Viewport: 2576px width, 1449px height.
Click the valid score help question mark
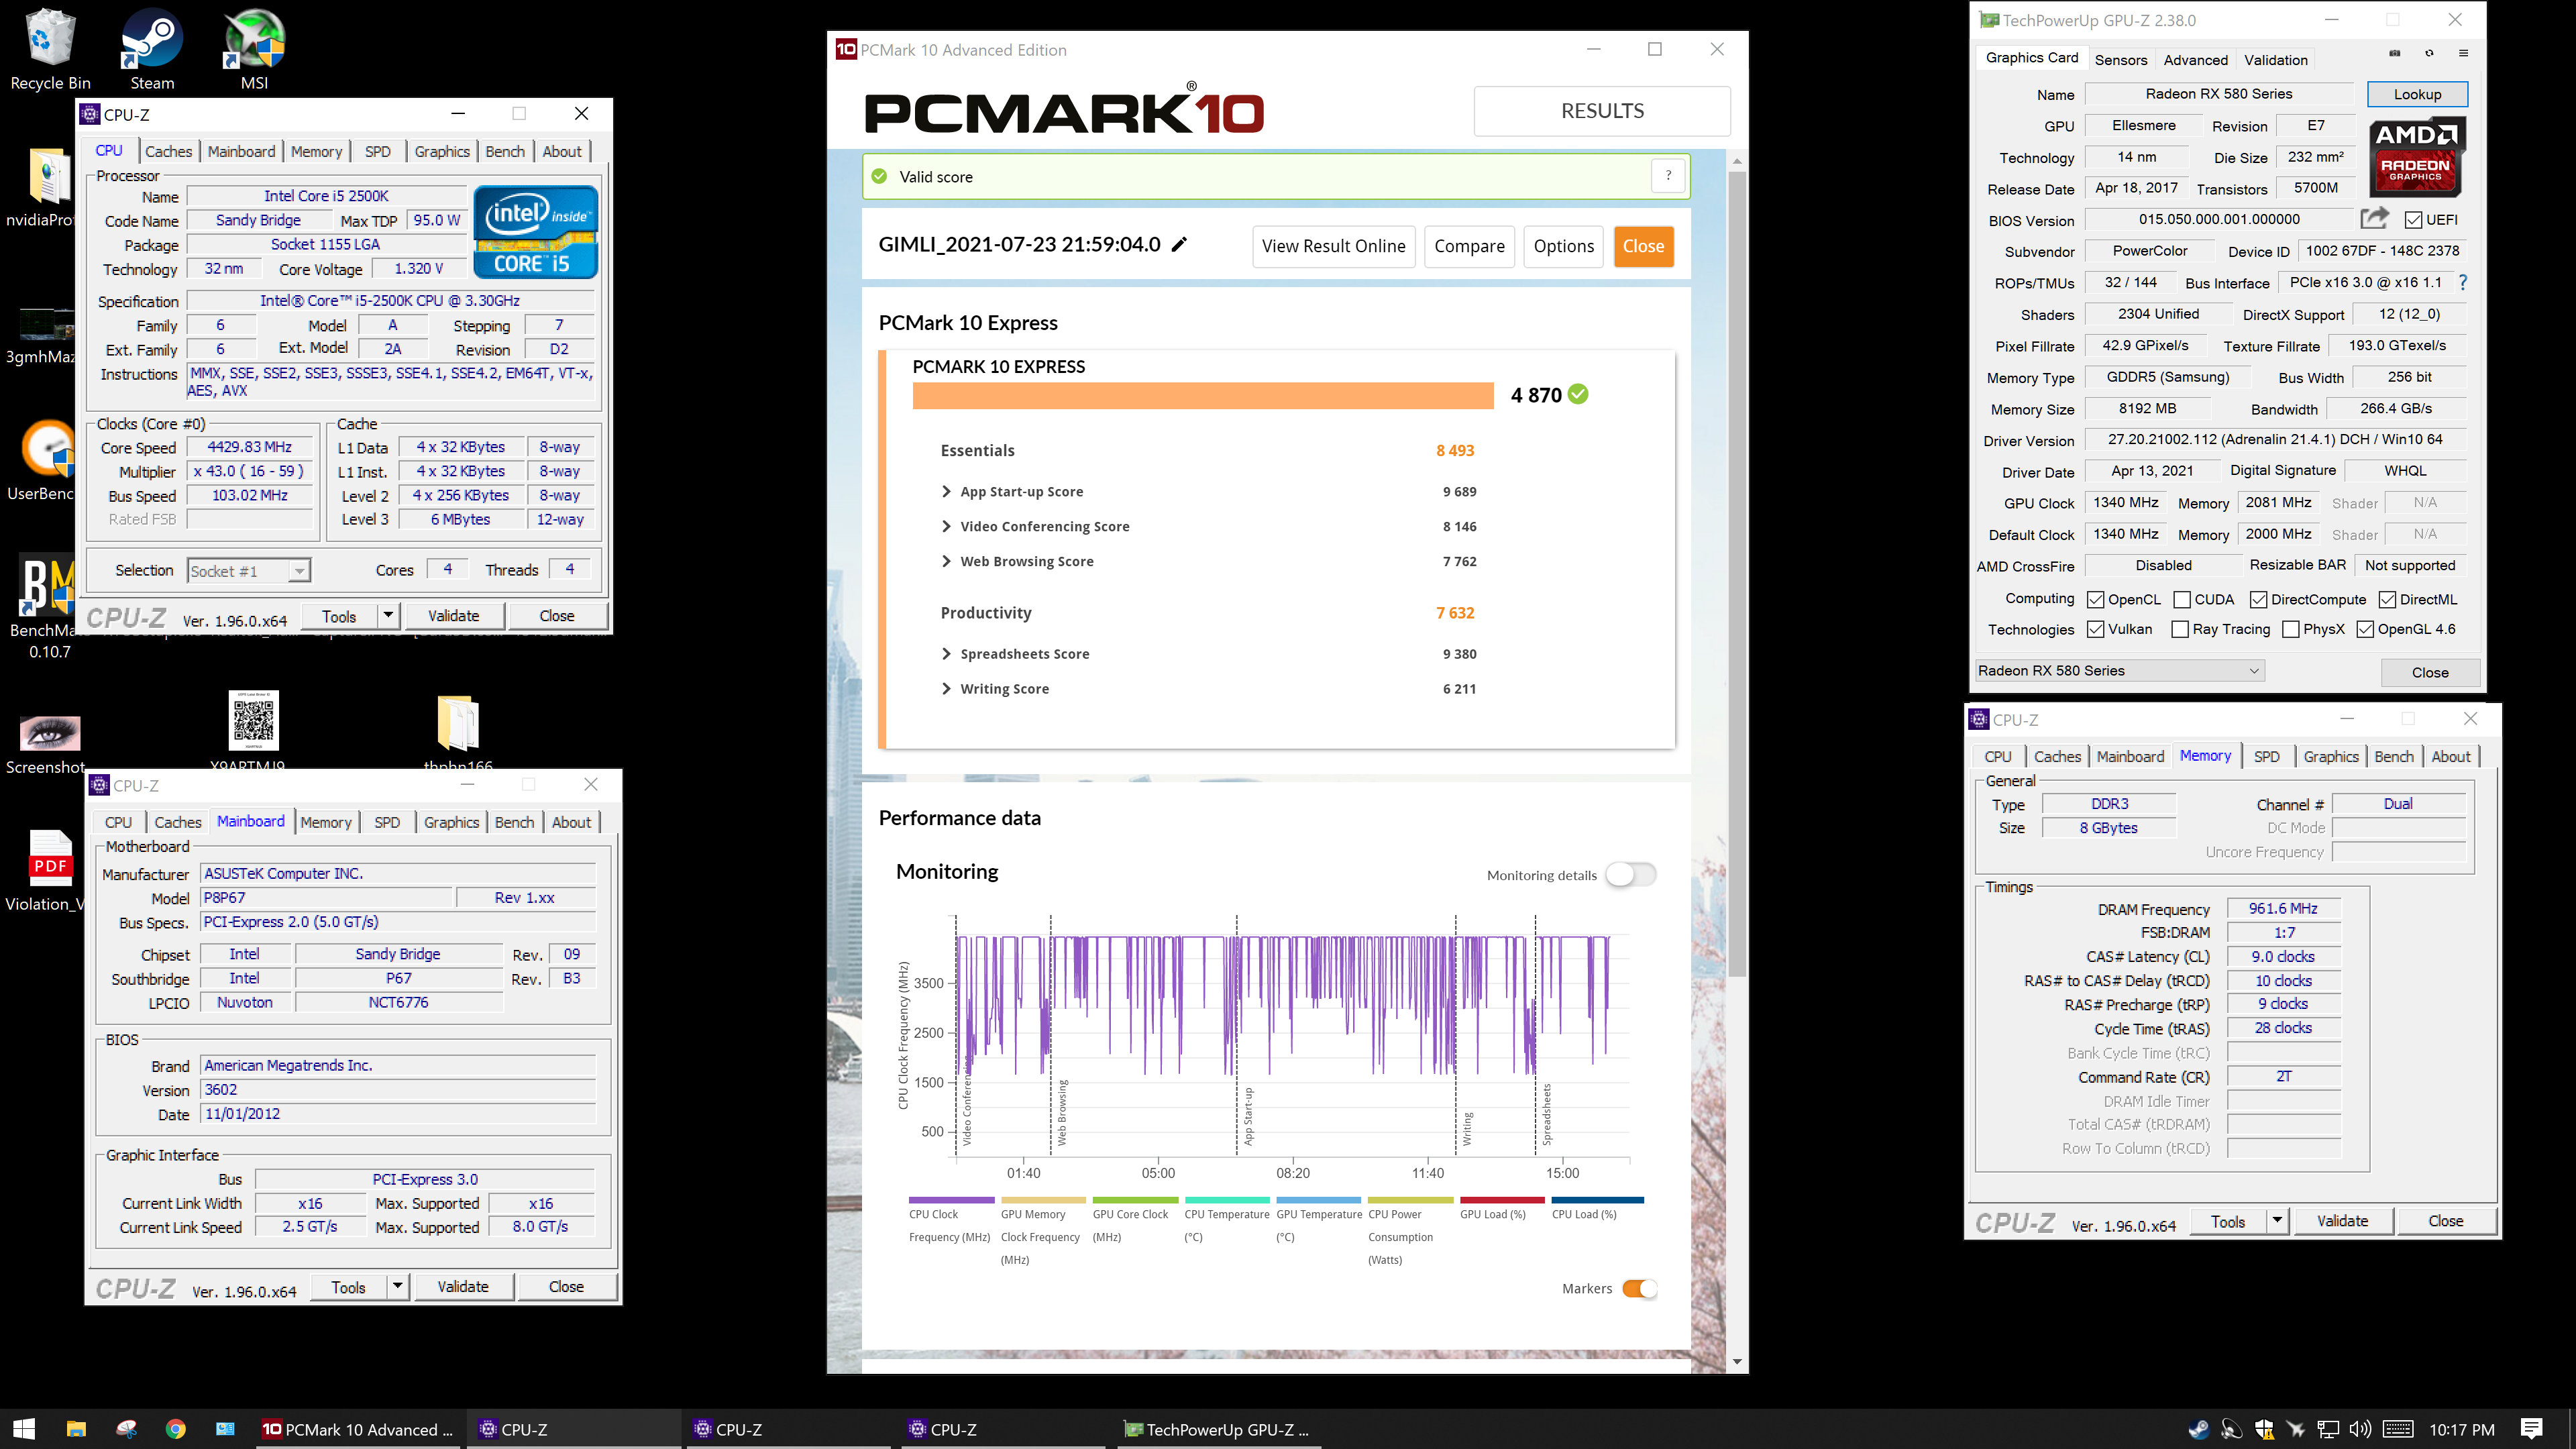tap(1668, 176)
